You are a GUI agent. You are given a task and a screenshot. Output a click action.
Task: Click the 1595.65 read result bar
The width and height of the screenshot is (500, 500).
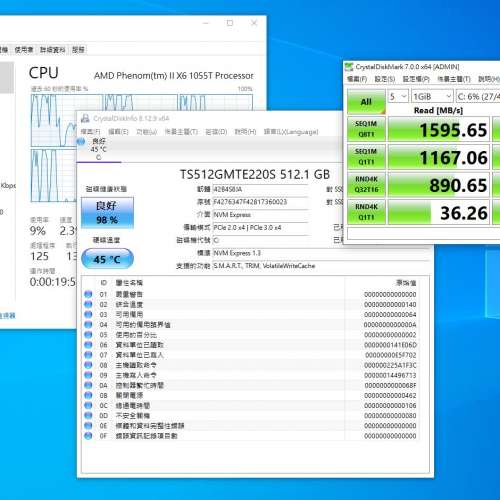click(x=439, y=129)
